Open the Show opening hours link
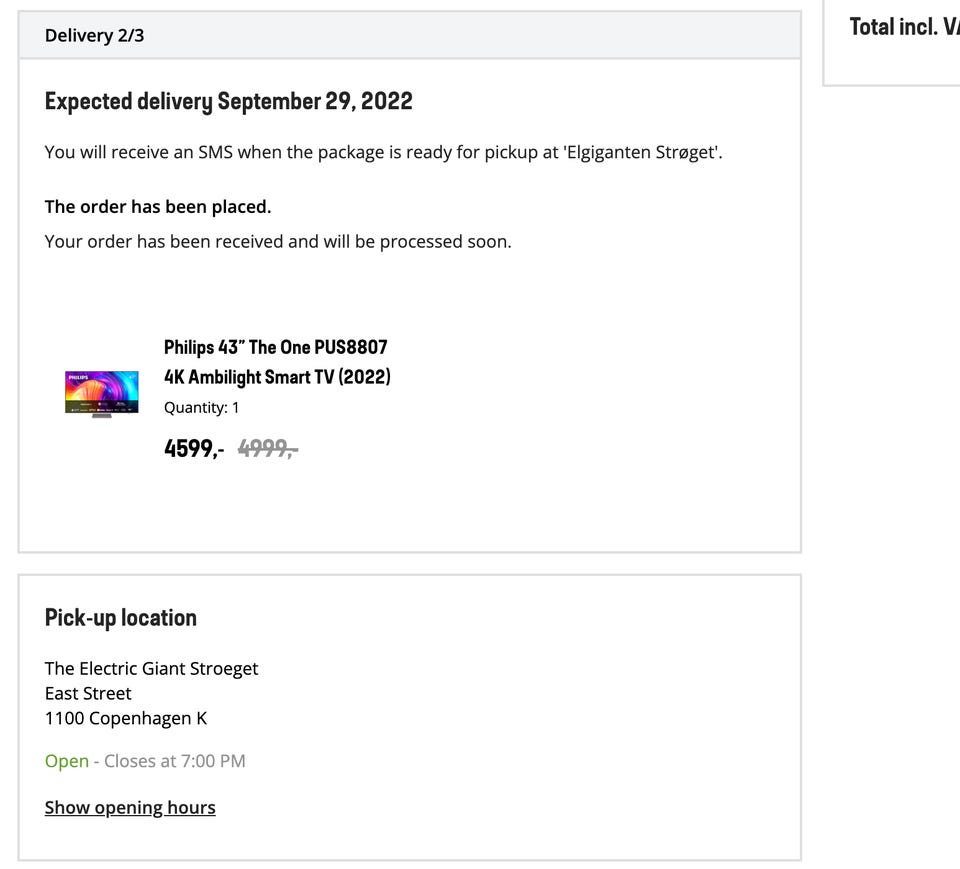Viewport: 960px width, 869px height. click(130, 807)
